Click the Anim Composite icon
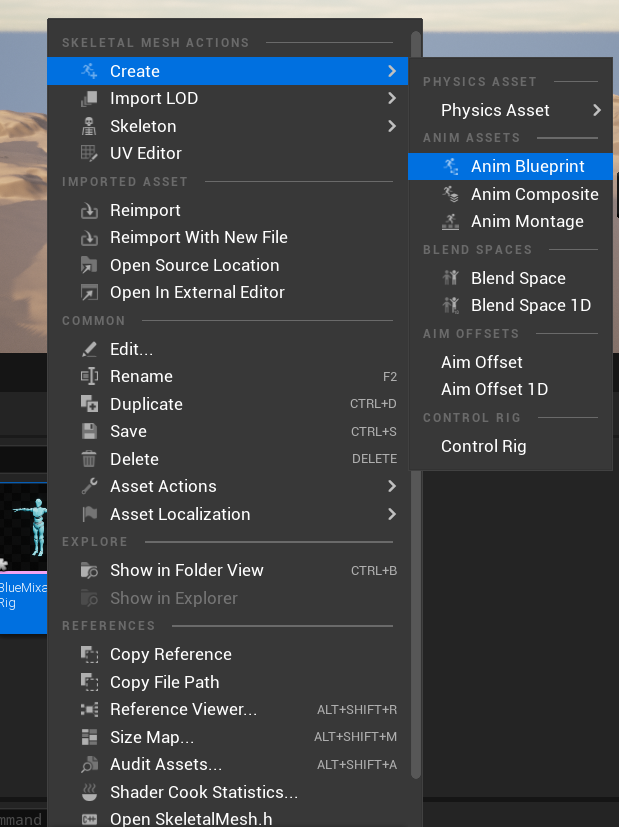The width and height of the screenshot is (619, 827). pyautogui.click(x=450, y=194)
